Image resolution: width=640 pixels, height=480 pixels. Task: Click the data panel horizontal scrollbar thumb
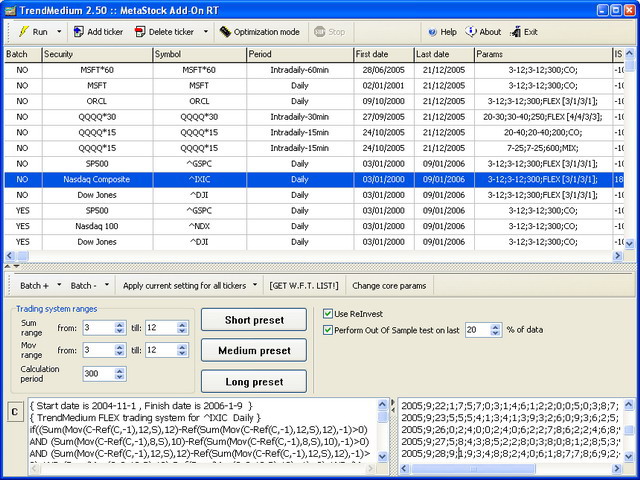click(473, 469)
